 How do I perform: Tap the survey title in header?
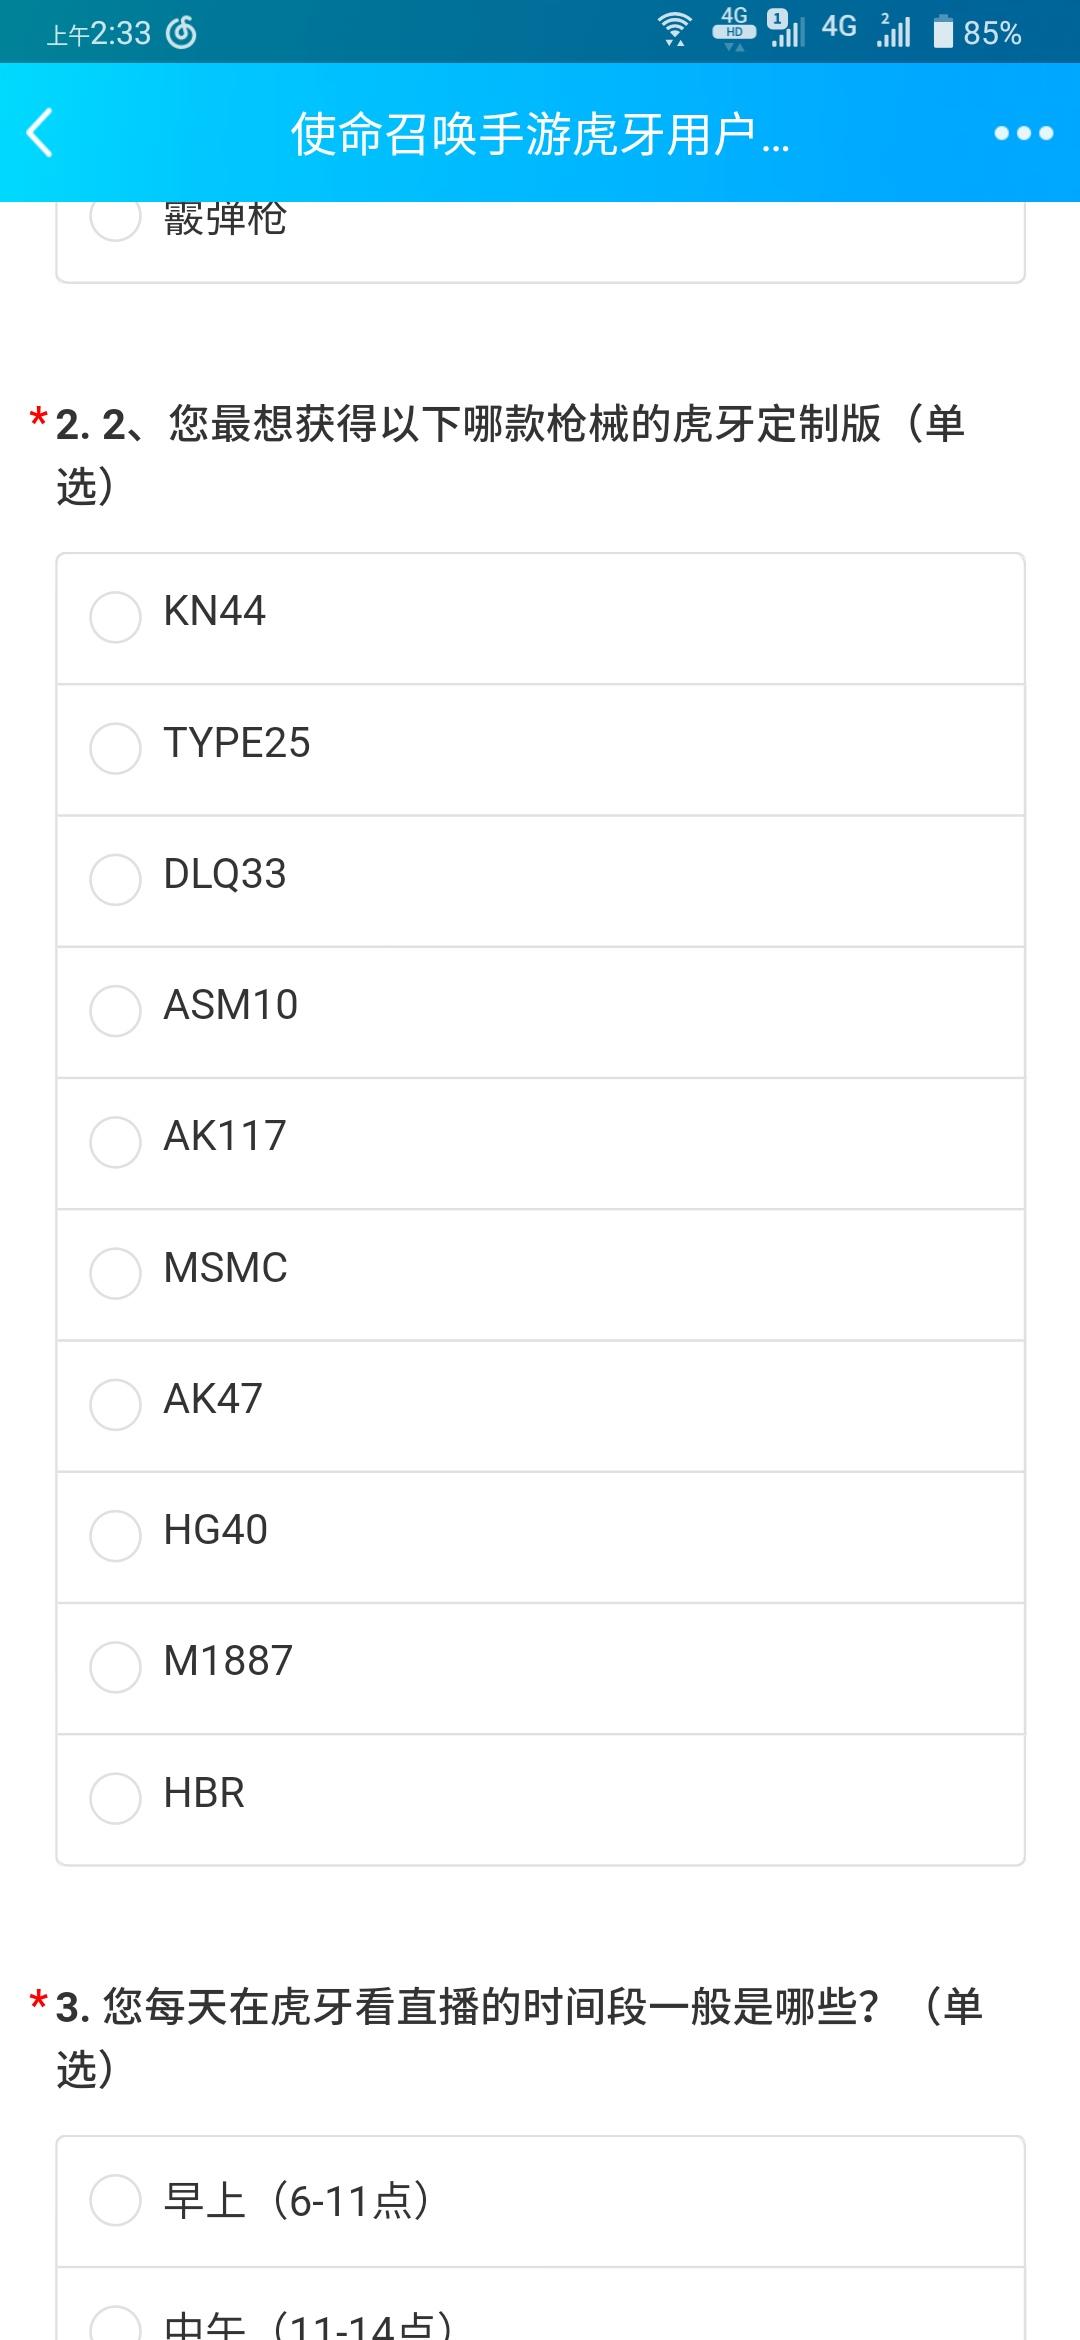pyautogui.click(x=540, y=134)
